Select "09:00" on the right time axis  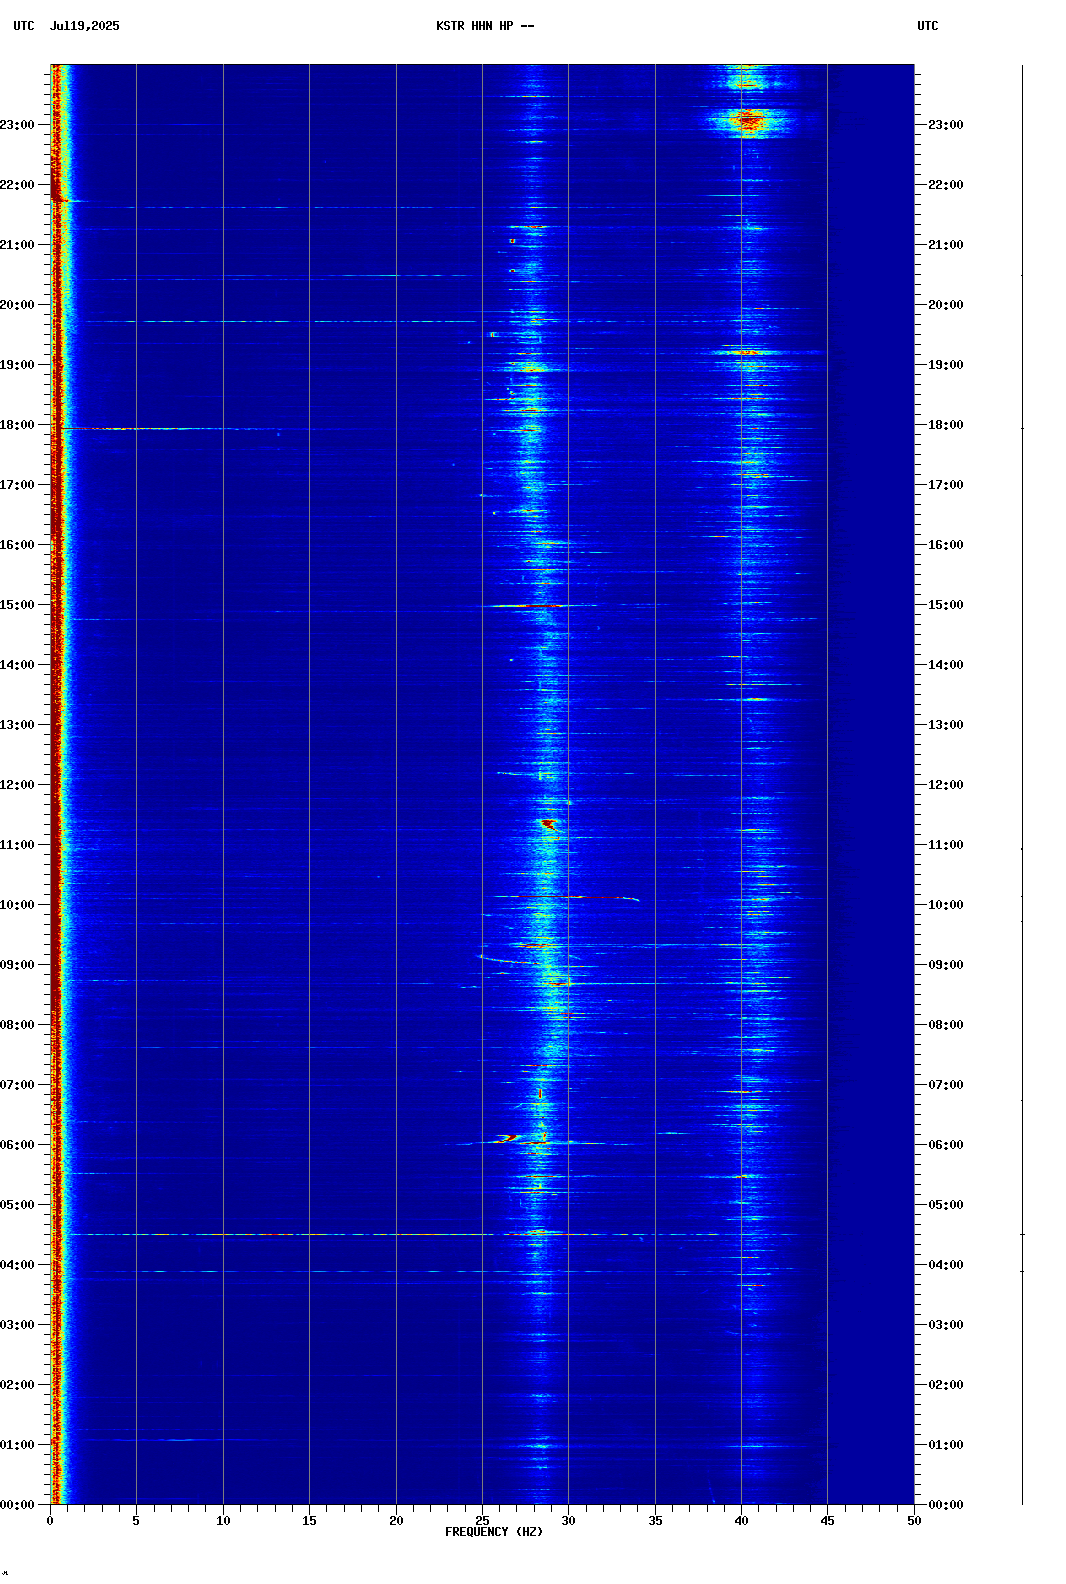[x=946, y=965]
